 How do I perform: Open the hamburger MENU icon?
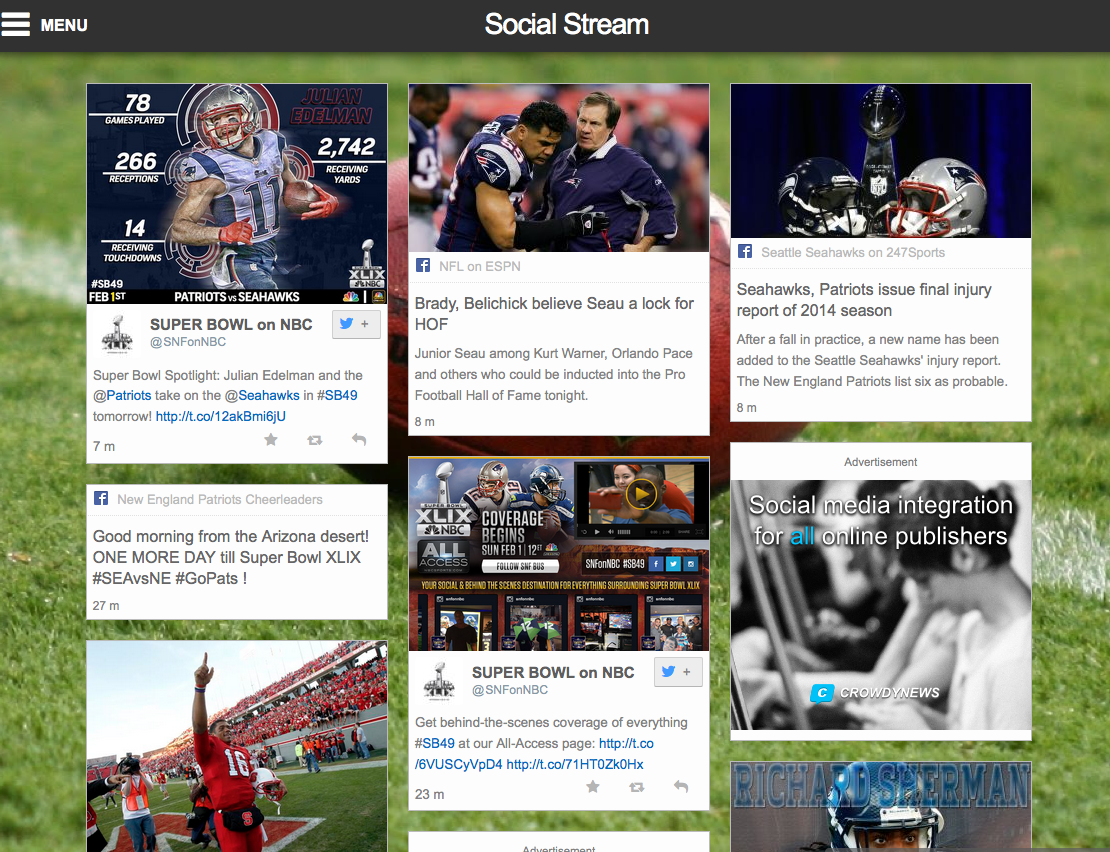click(x=16, y=25)
